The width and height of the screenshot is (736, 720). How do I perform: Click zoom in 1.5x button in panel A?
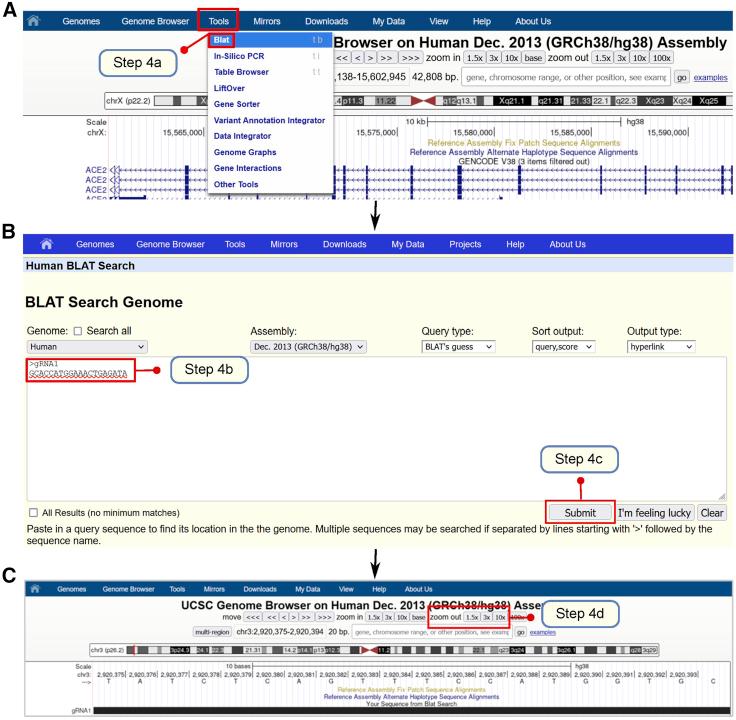(x=475, y=58)
